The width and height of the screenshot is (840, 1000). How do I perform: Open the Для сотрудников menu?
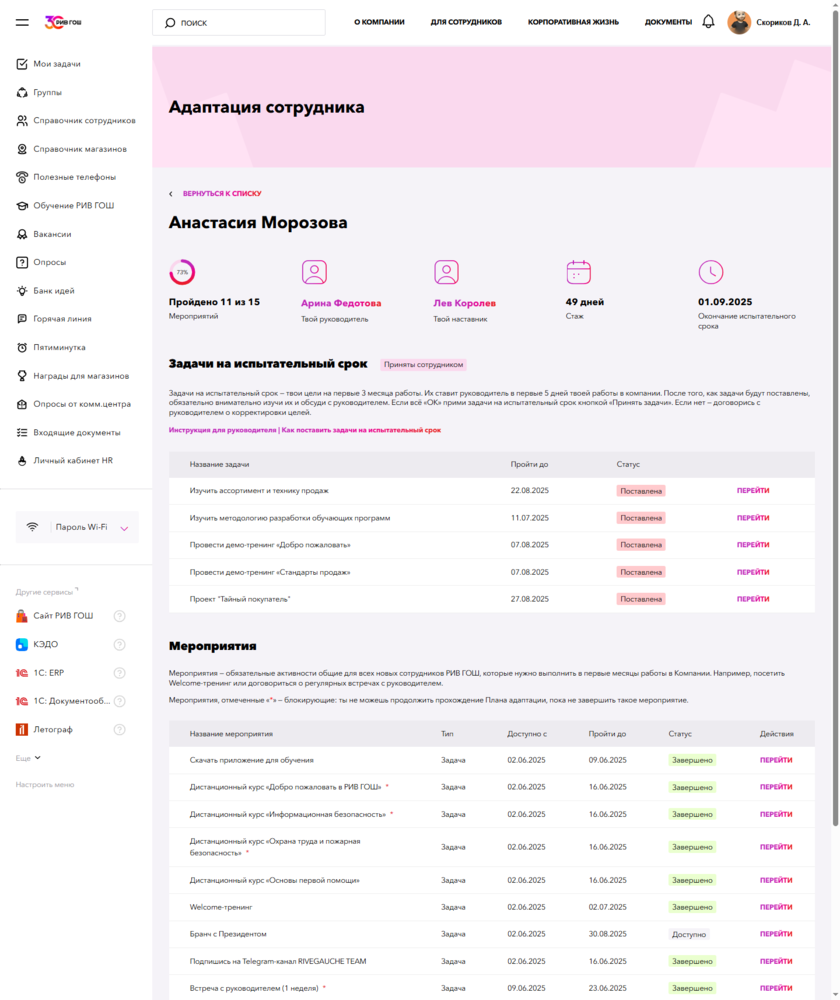coord(466,22)
